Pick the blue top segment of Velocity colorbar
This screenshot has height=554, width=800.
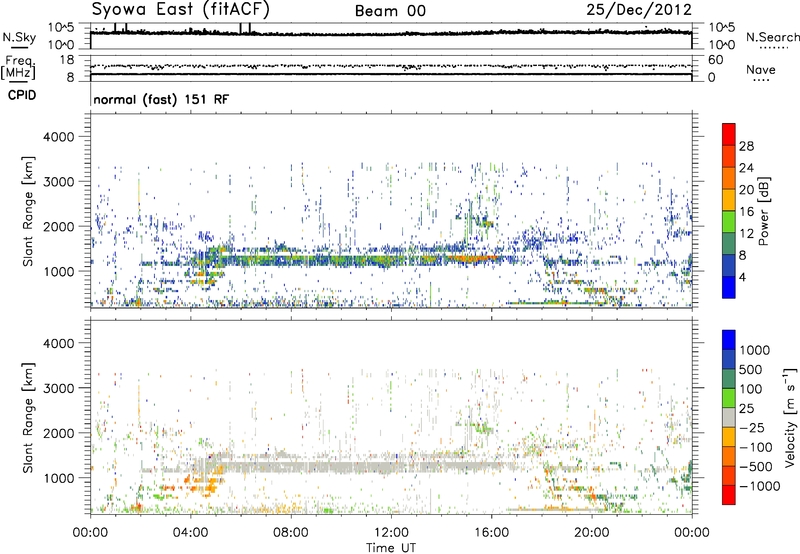[729, 340]
